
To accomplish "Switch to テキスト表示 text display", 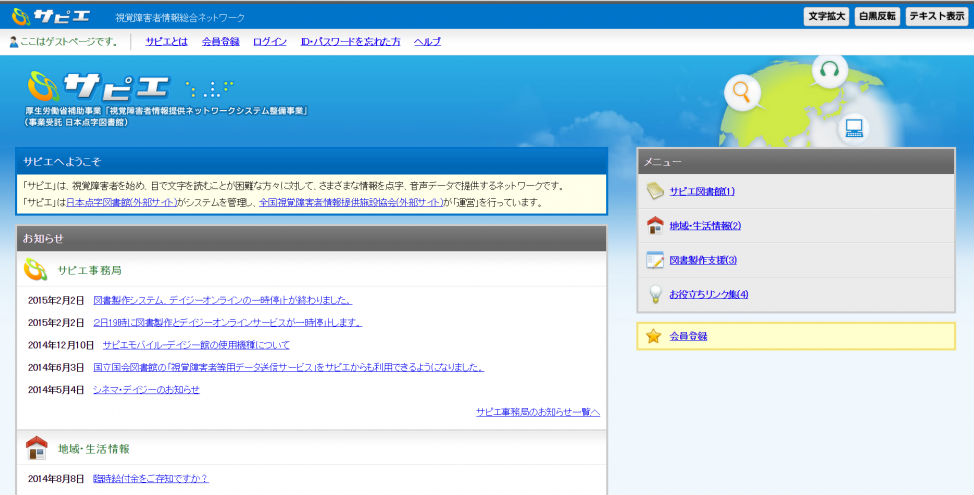I will (937, 16).
